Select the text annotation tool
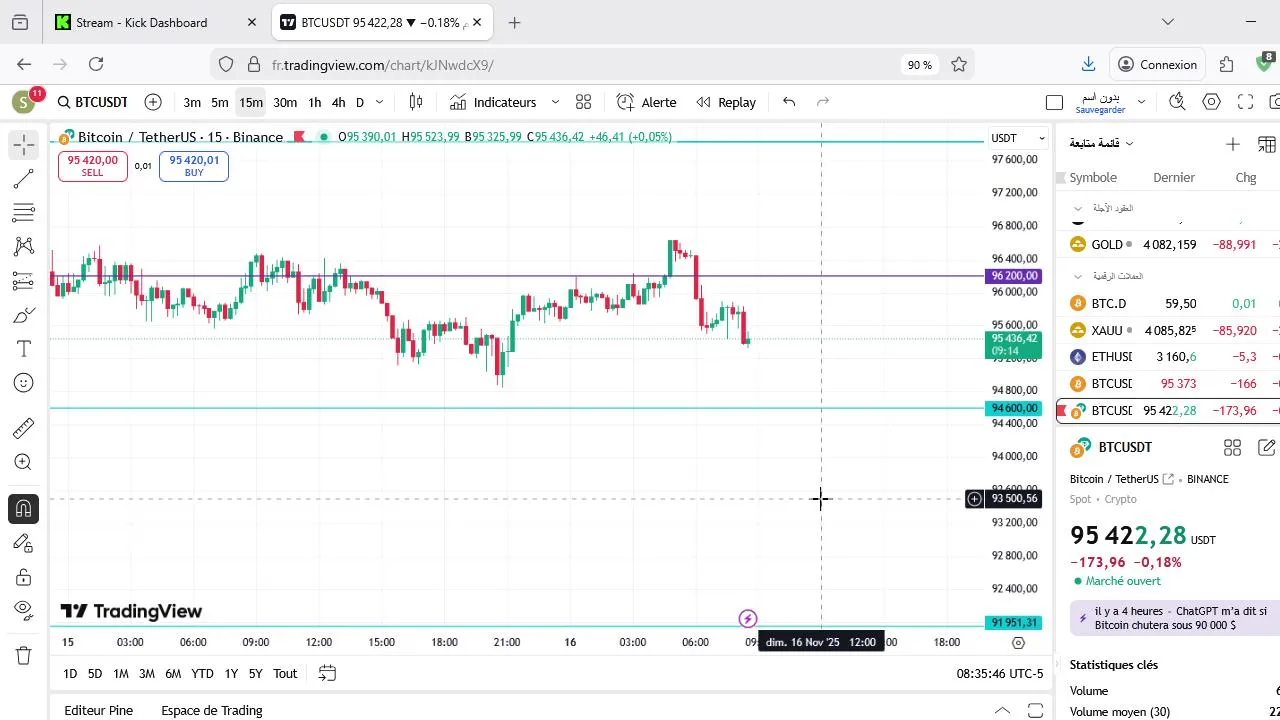 (24, 349)
